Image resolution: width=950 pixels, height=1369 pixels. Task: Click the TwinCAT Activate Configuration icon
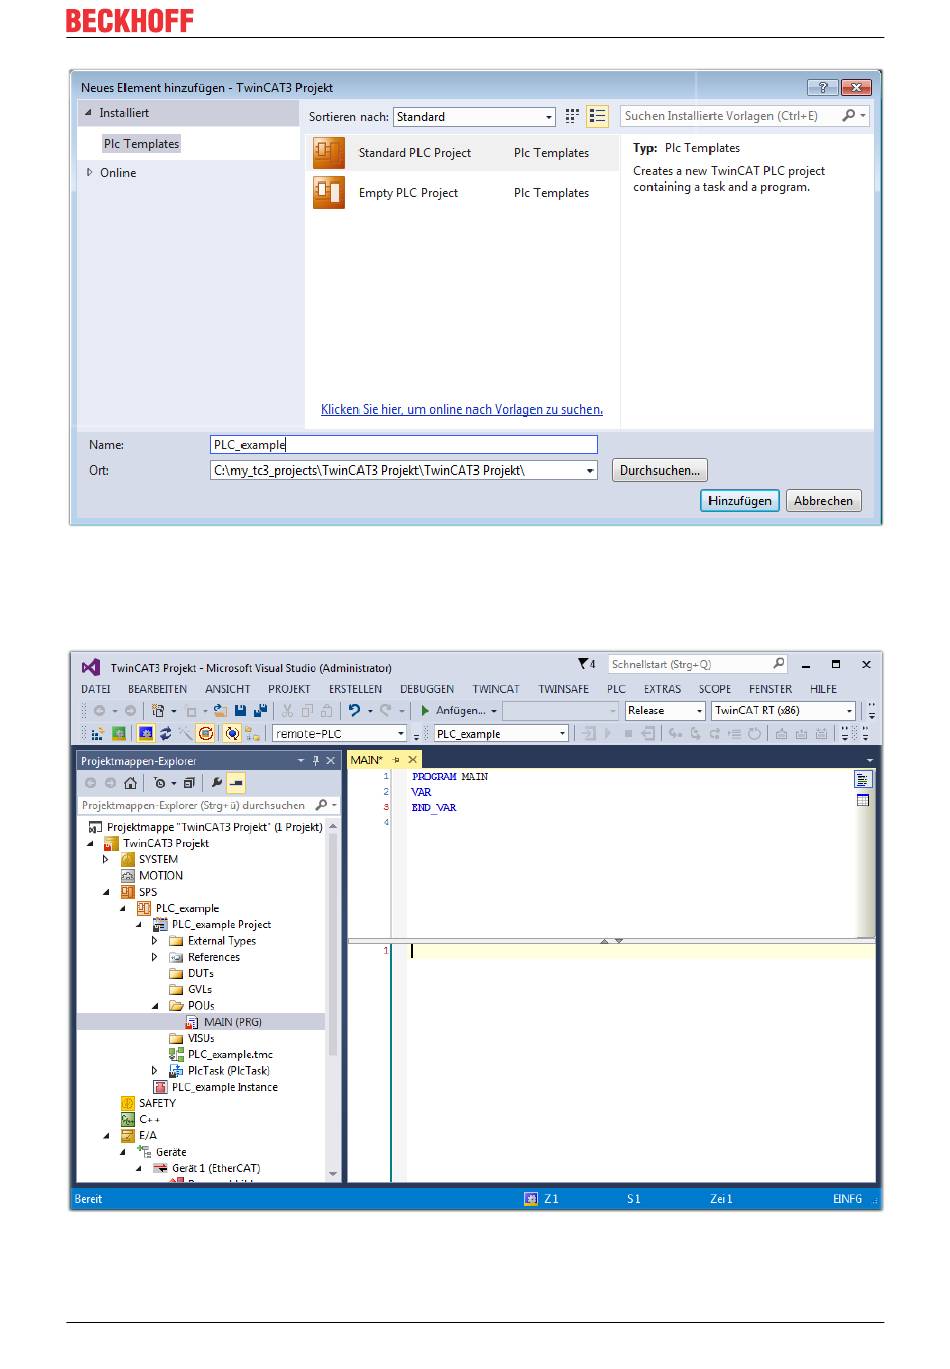[x=99, y=734]
